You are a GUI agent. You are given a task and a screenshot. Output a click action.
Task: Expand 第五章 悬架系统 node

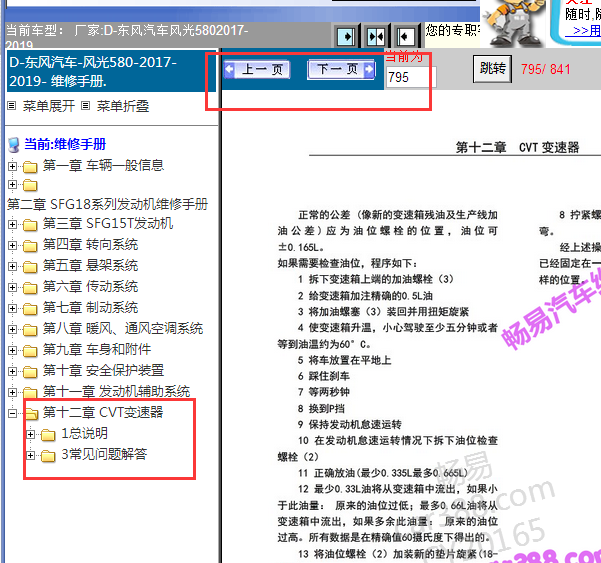(12, 266)
